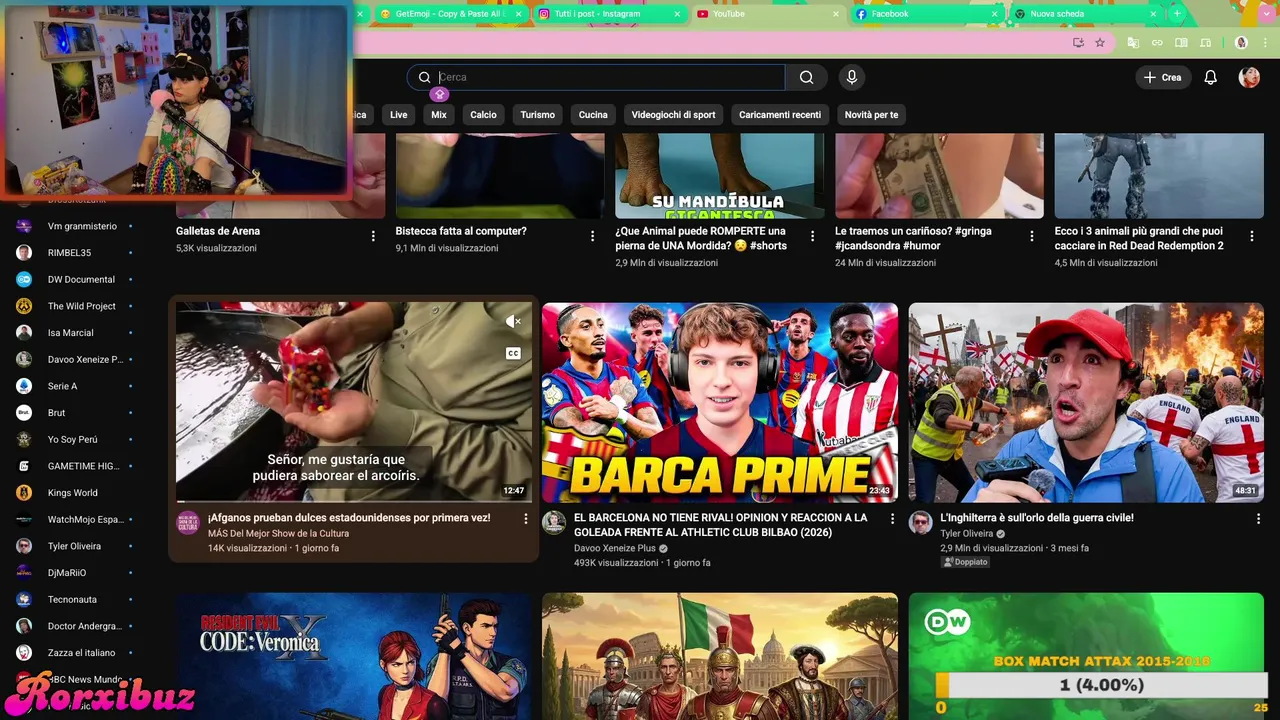Open Chrome three-dot menu
The height and width of the screenshot is (720, 1280).
tap(1263, 43)
